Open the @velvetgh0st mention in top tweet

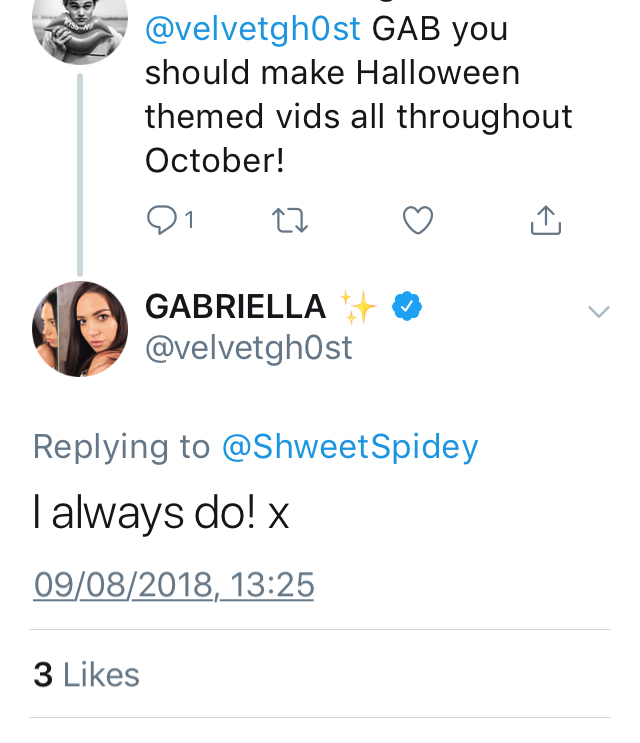click(252, 29)
